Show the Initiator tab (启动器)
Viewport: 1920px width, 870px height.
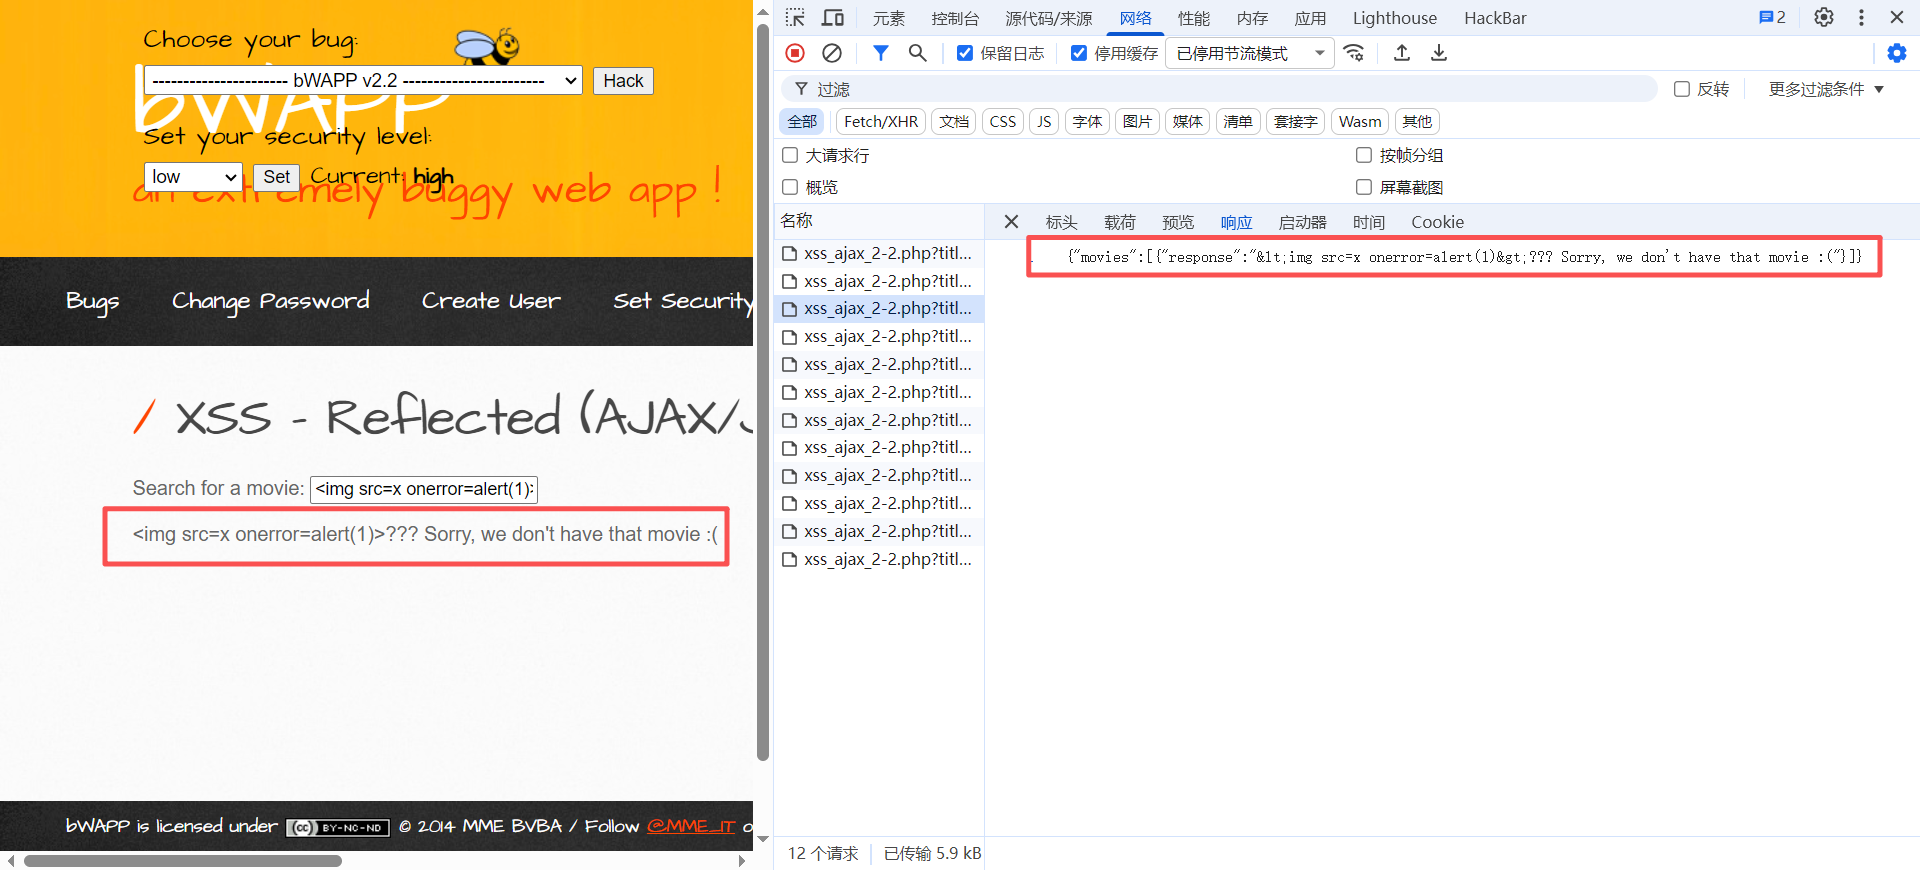tap(1302, 222)
